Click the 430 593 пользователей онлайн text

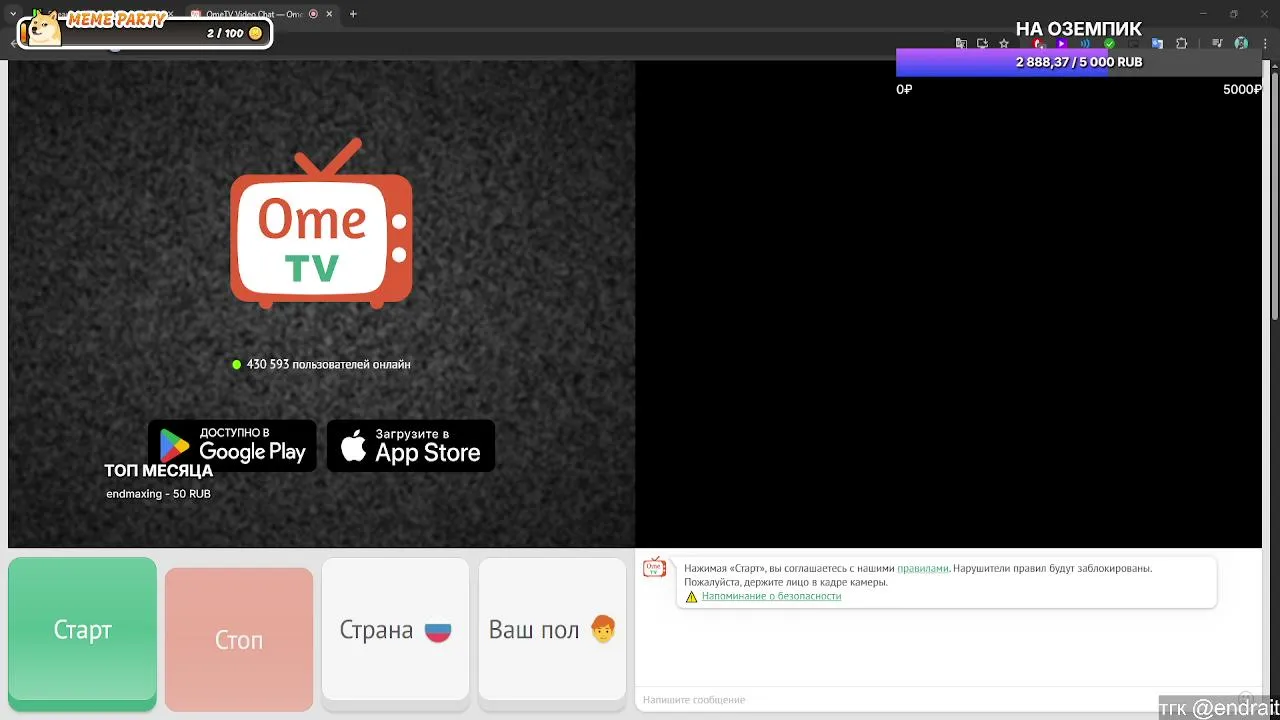coord(328,364)
